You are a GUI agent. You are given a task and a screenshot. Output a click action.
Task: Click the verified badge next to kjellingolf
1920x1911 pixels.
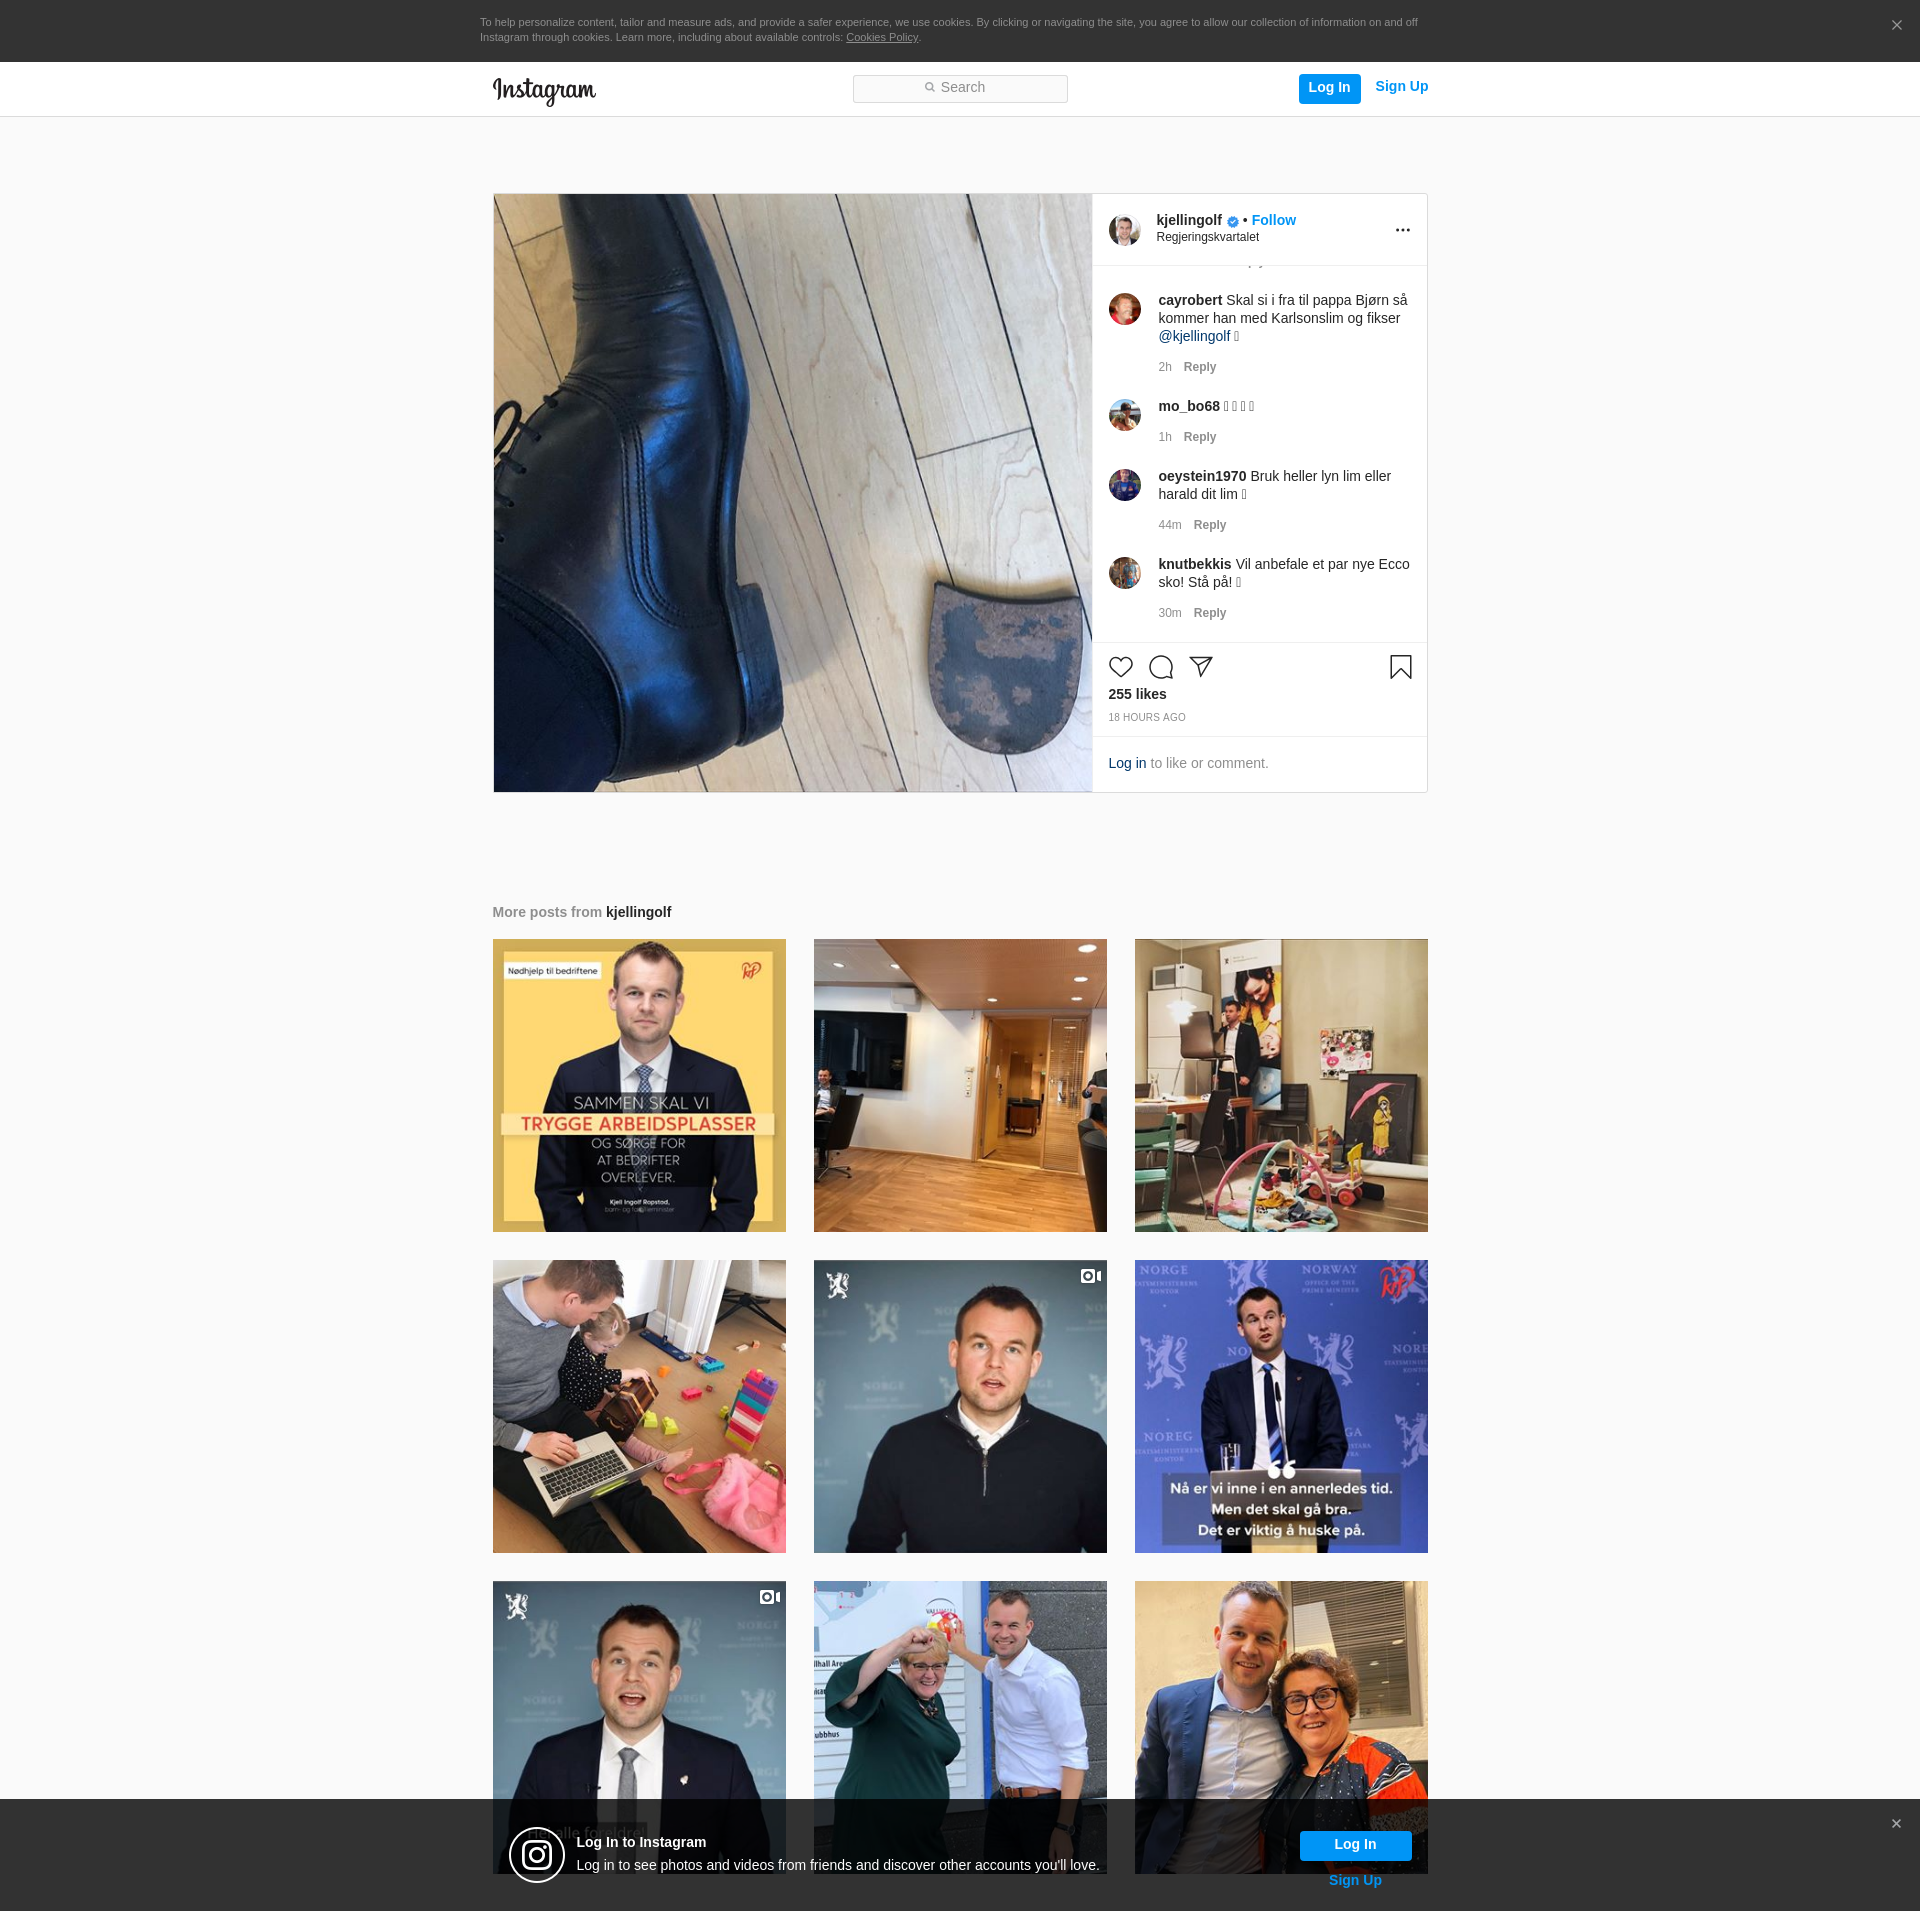[x=1233, y=222]
